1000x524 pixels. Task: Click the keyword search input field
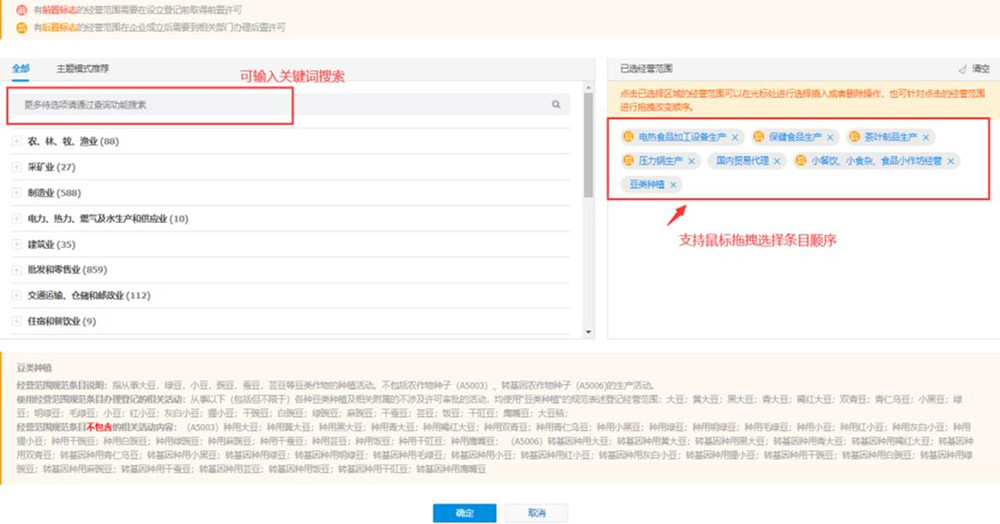click(x=280, y=104)
